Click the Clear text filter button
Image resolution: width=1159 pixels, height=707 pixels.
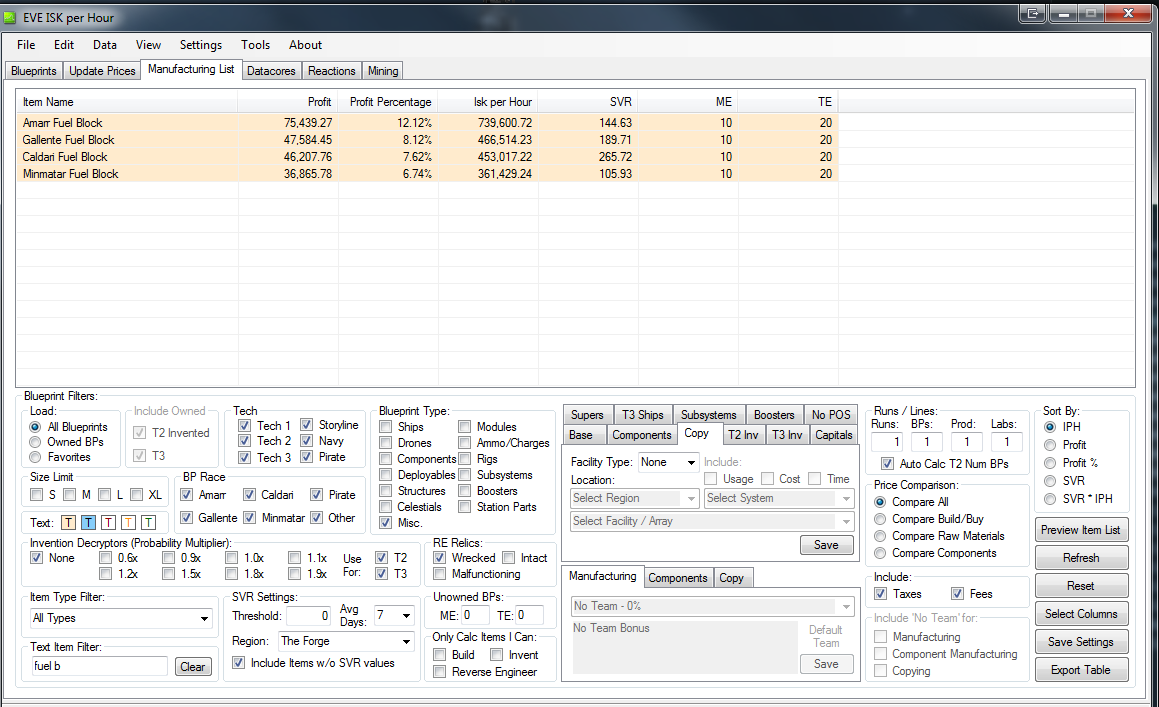click(x=193, y=666)
